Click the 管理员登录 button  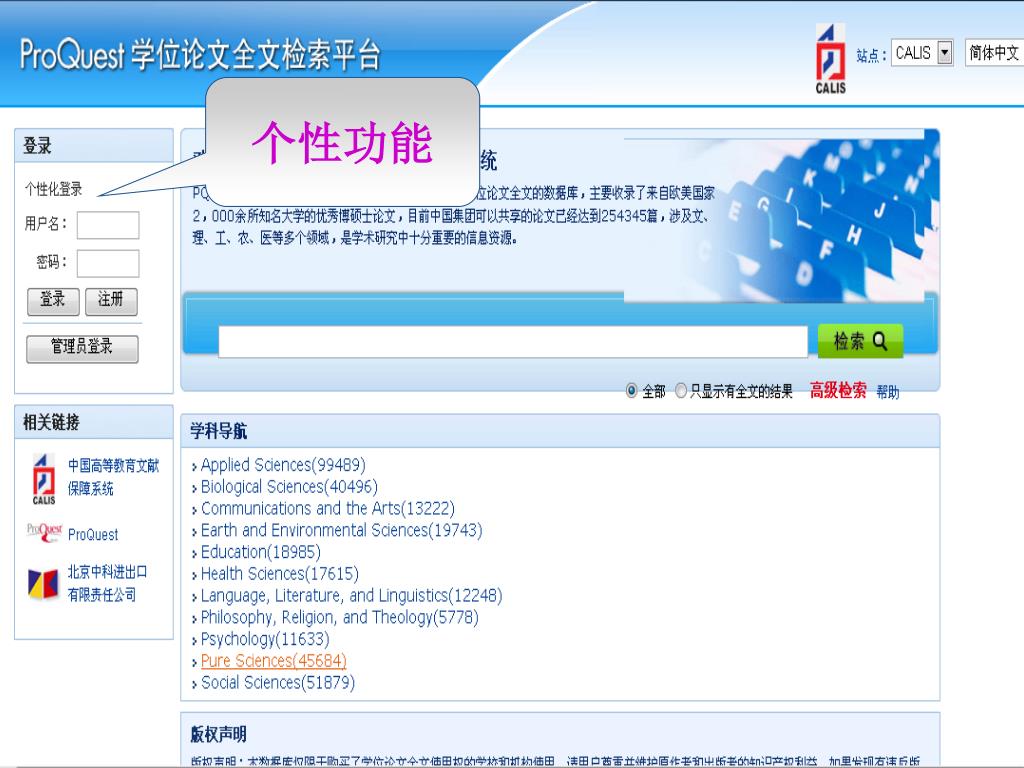tap(82, 348)
